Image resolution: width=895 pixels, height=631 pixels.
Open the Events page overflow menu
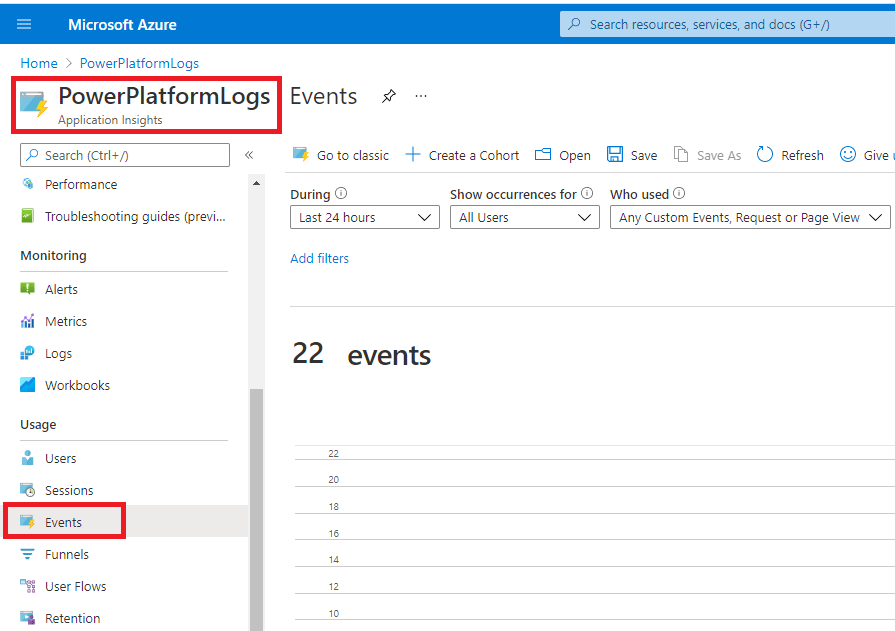[x=420, y=96]
